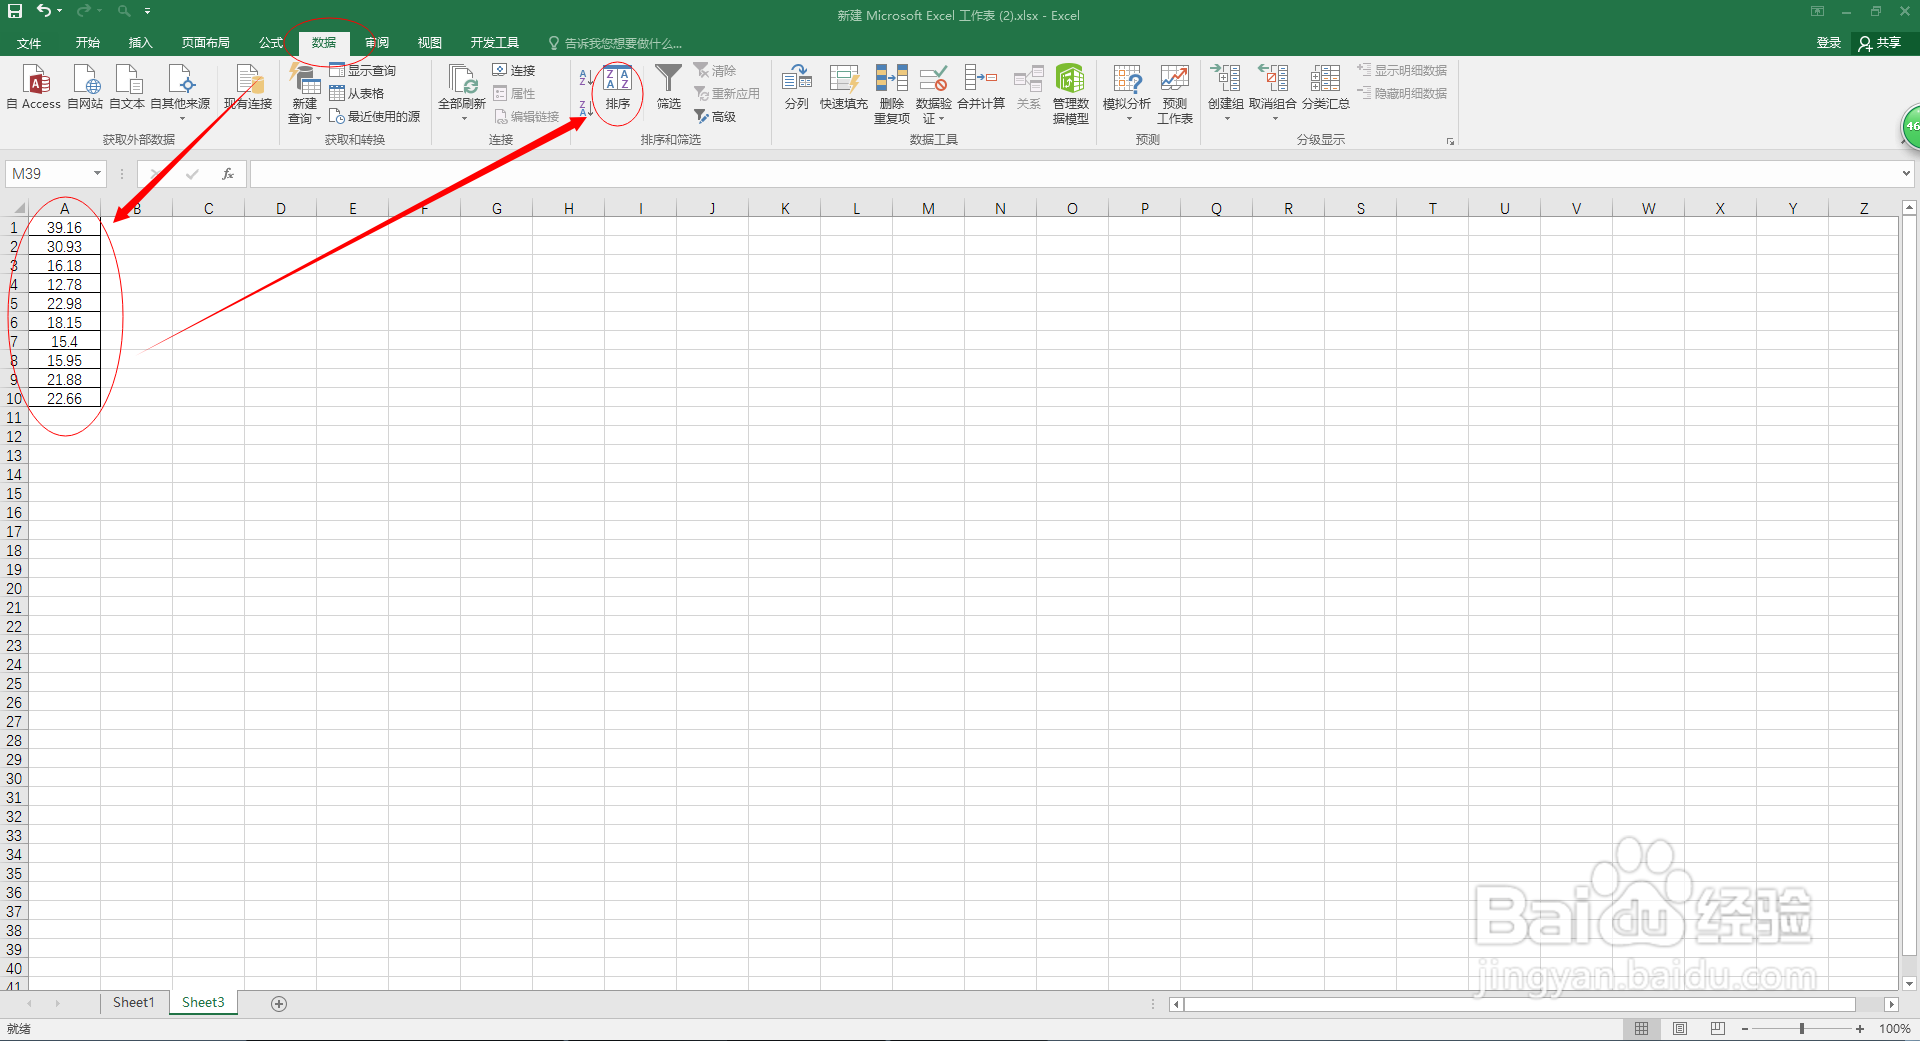Click the vertical scrollbar down arrow
This screenshot has width=1920, height=1041.
coord(1909,984)
